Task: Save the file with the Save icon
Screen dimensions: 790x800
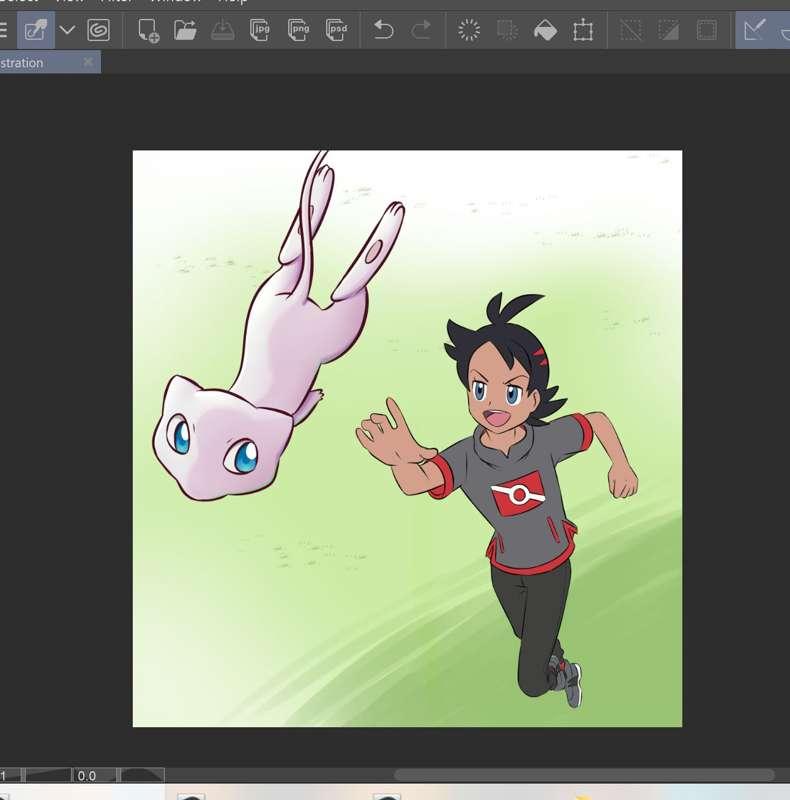Action: [223, 30]
